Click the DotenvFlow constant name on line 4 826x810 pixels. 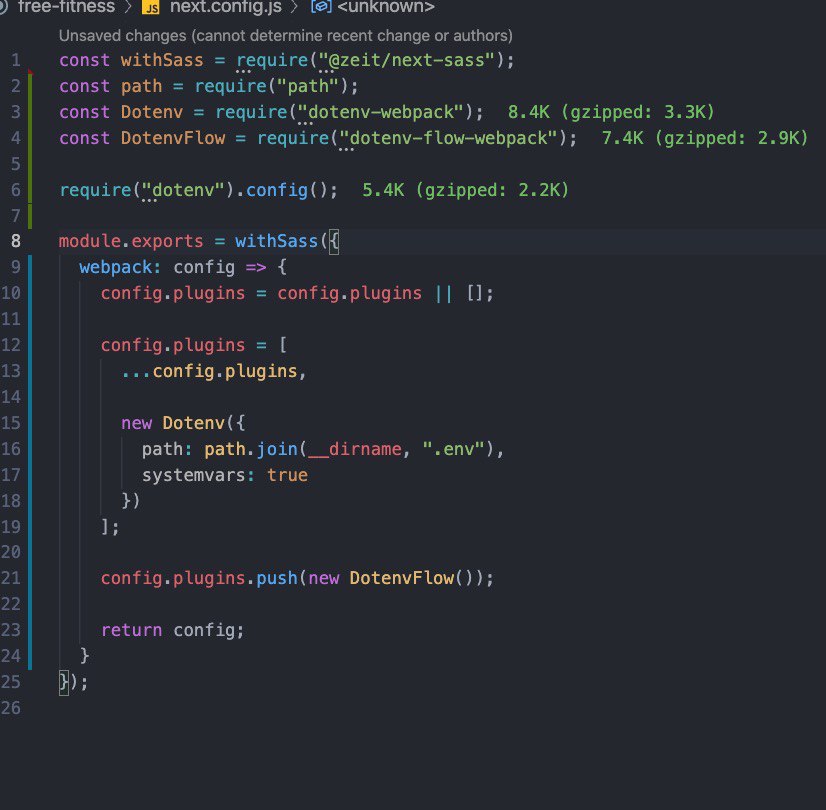coord(173,138)
